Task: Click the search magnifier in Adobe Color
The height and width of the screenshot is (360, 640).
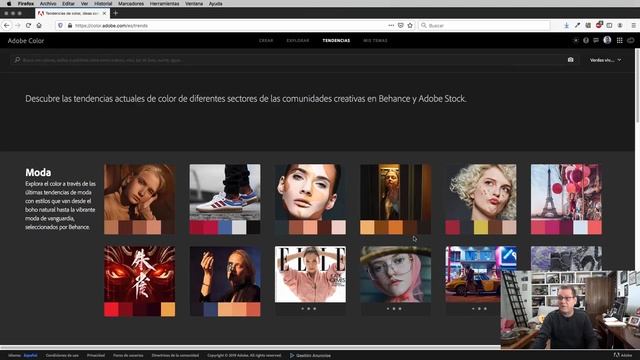Action: [17, 60]
